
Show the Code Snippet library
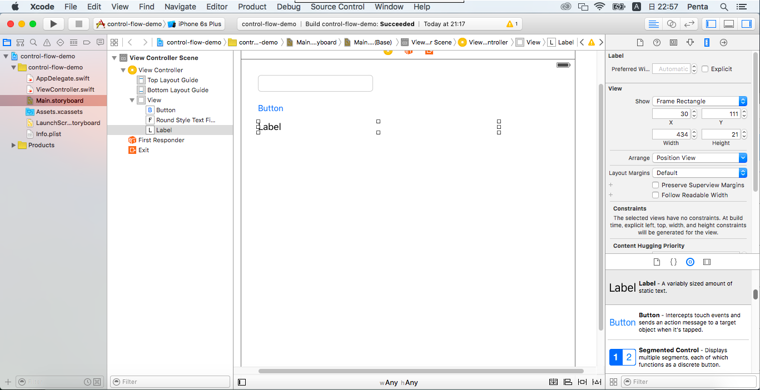pos(673,262)
